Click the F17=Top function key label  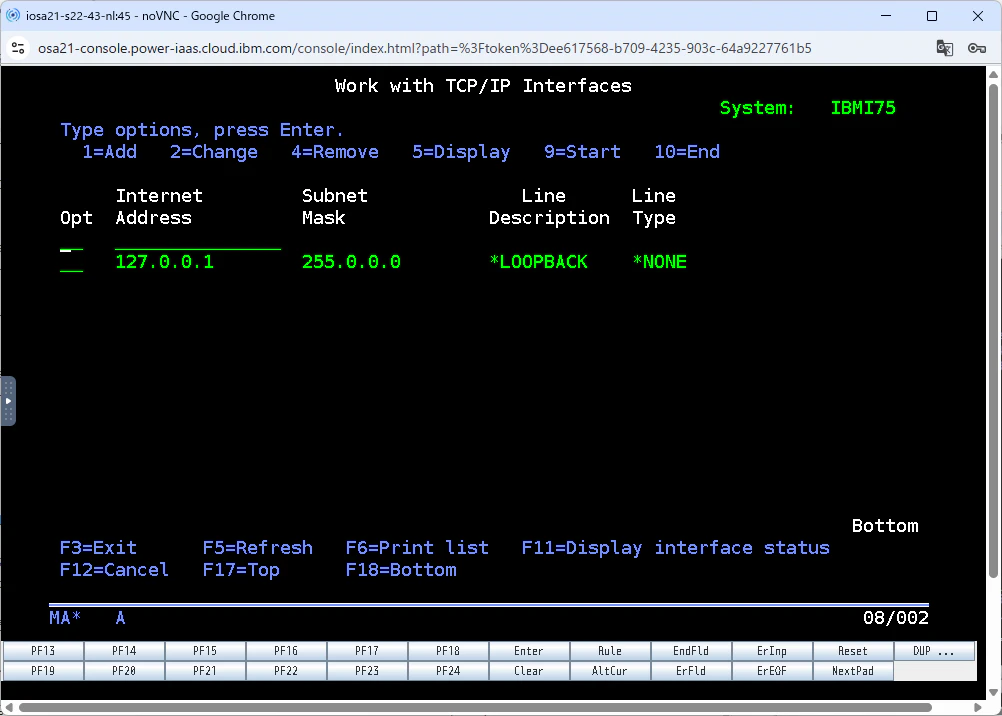pyautogui.click(x=241, y=570)
